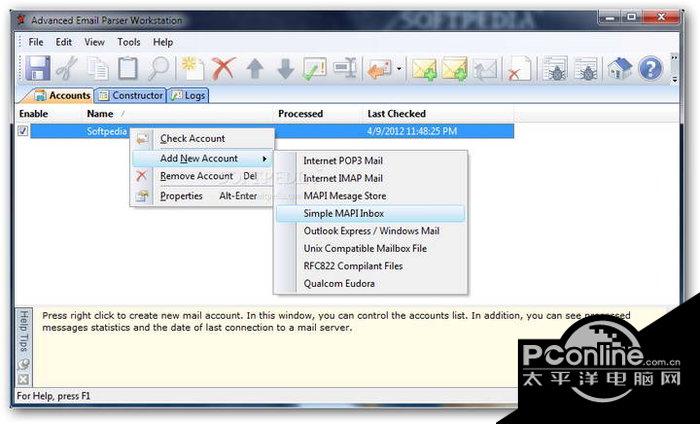Click the 4/9/2012 11:48:25 PM timestamp cell
700x424 pixels.
click(412, 131)
